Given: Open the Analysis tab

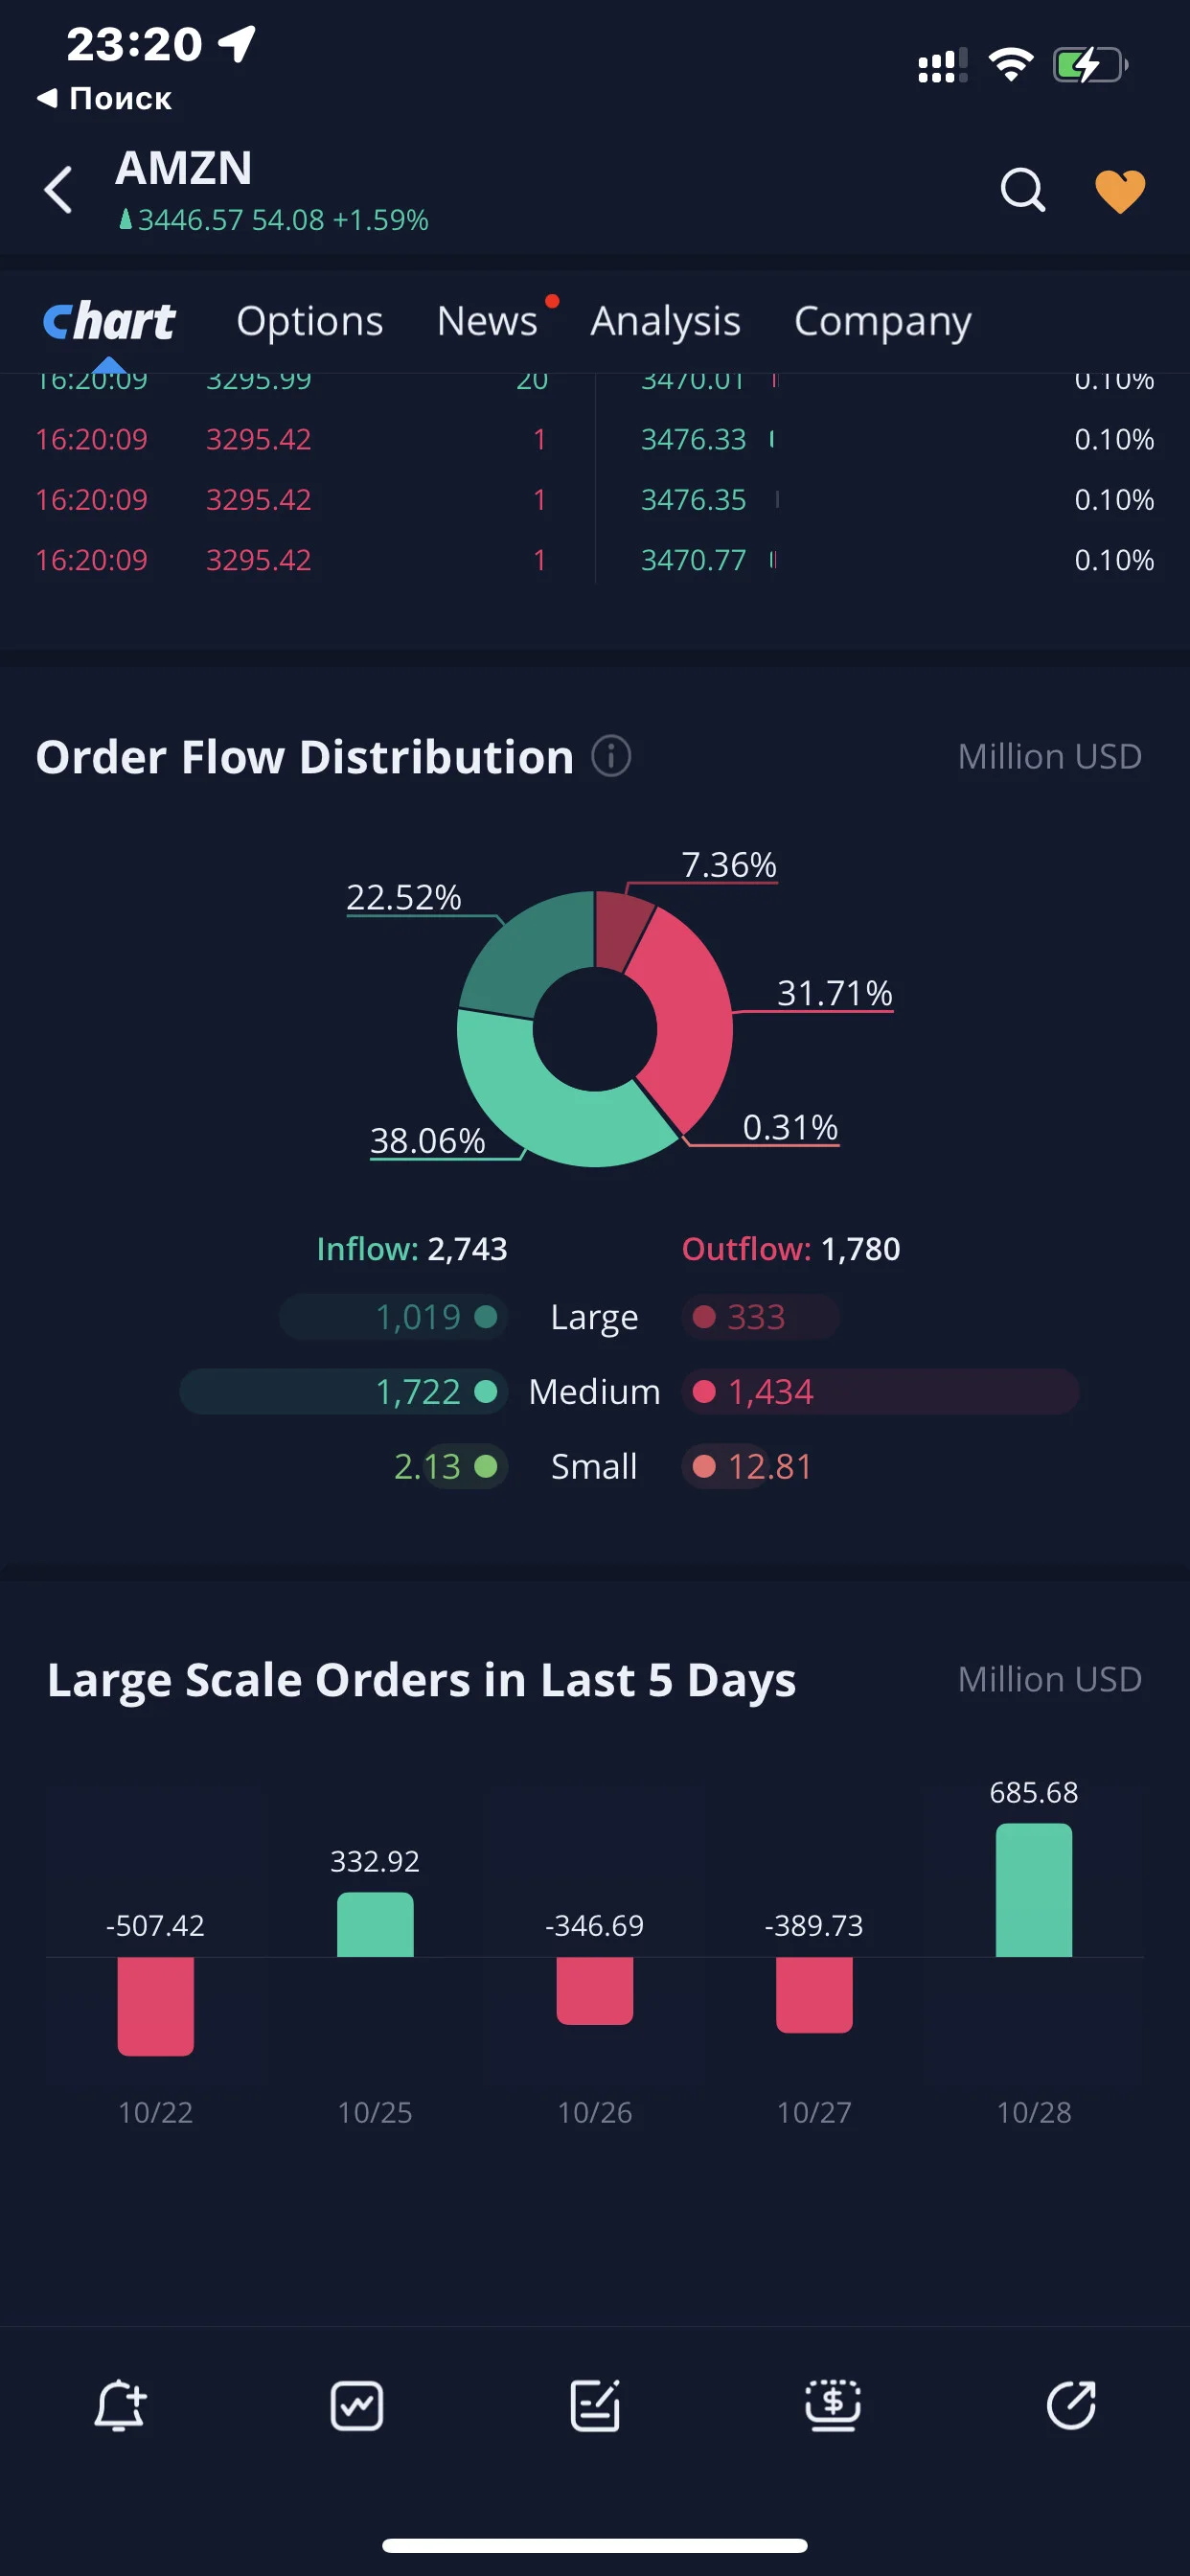Looking at the screenshot, I should 665,321.
